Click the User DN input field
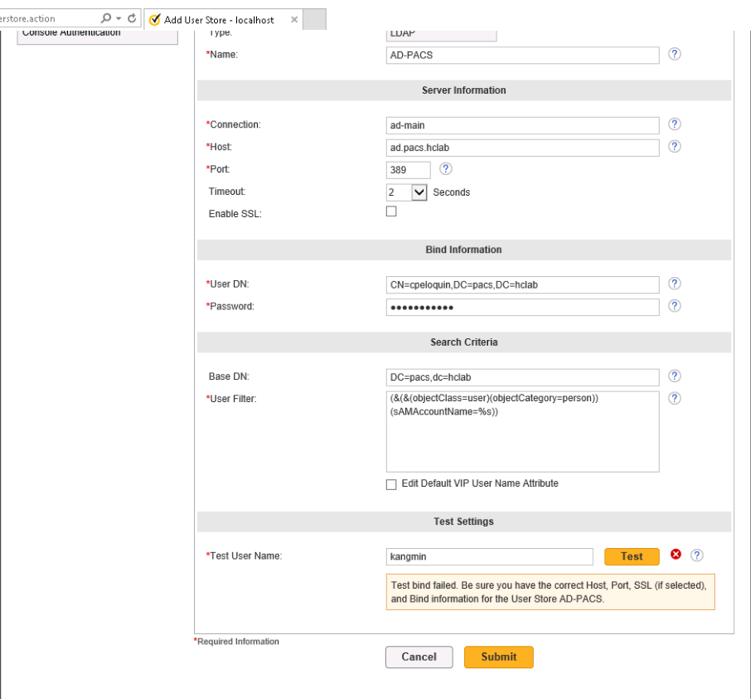This screenshot has height=699, width=751. (x=523, y=285)
